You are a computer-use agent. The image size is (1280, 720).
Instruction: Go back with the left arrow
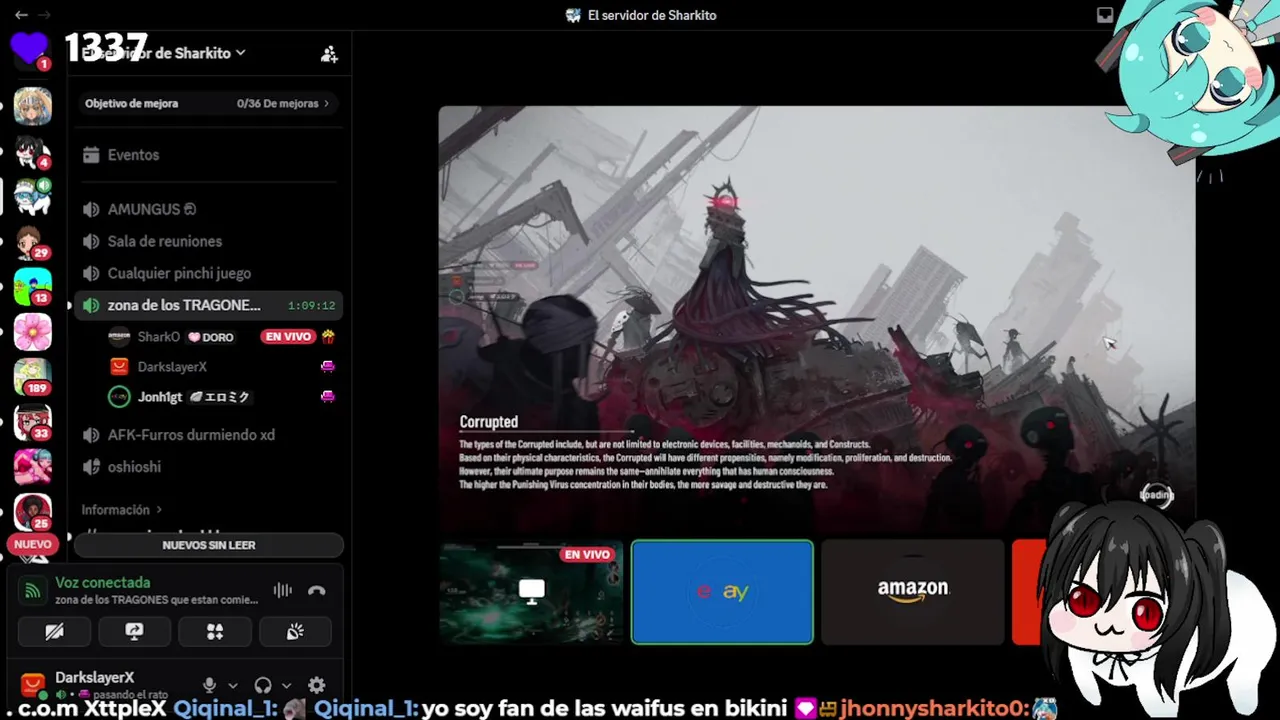(x=21, y=15)
